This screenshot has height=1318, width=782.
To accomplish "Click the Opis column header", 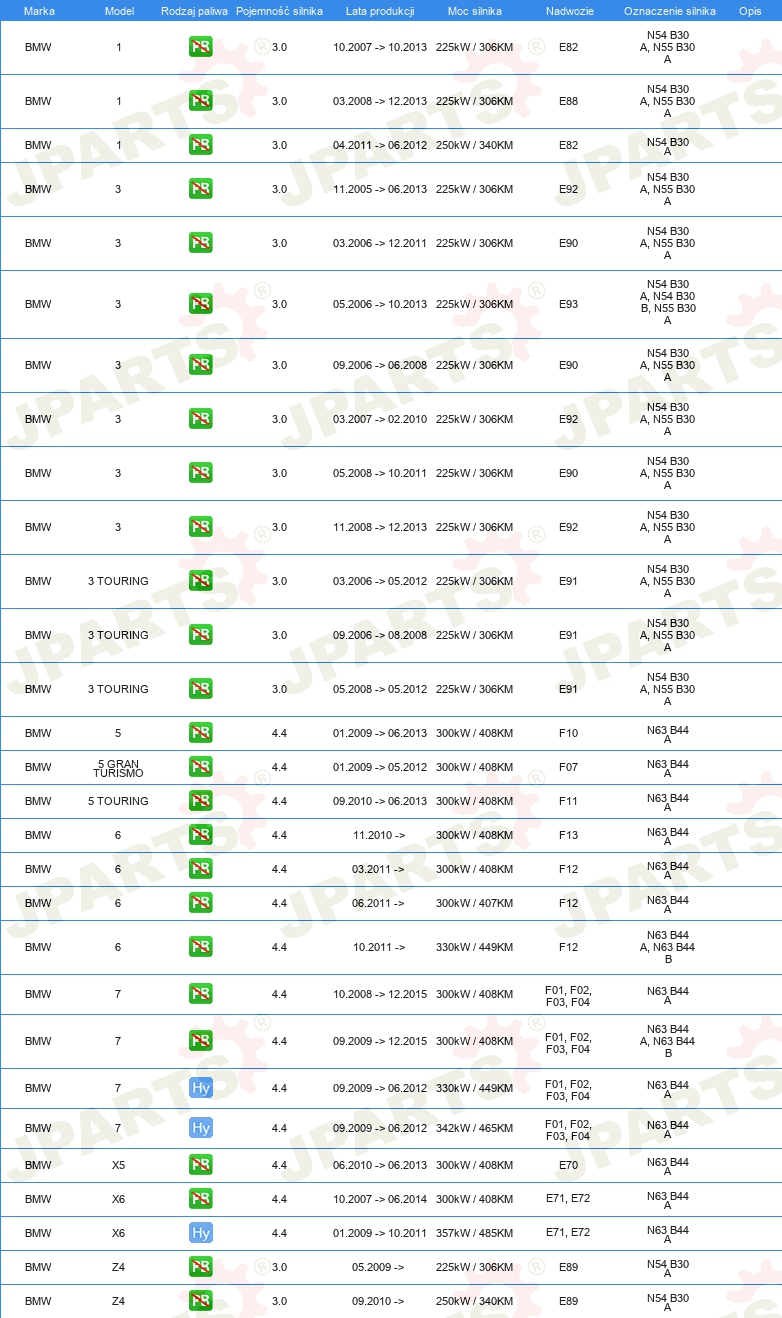I will click(749, 10).
